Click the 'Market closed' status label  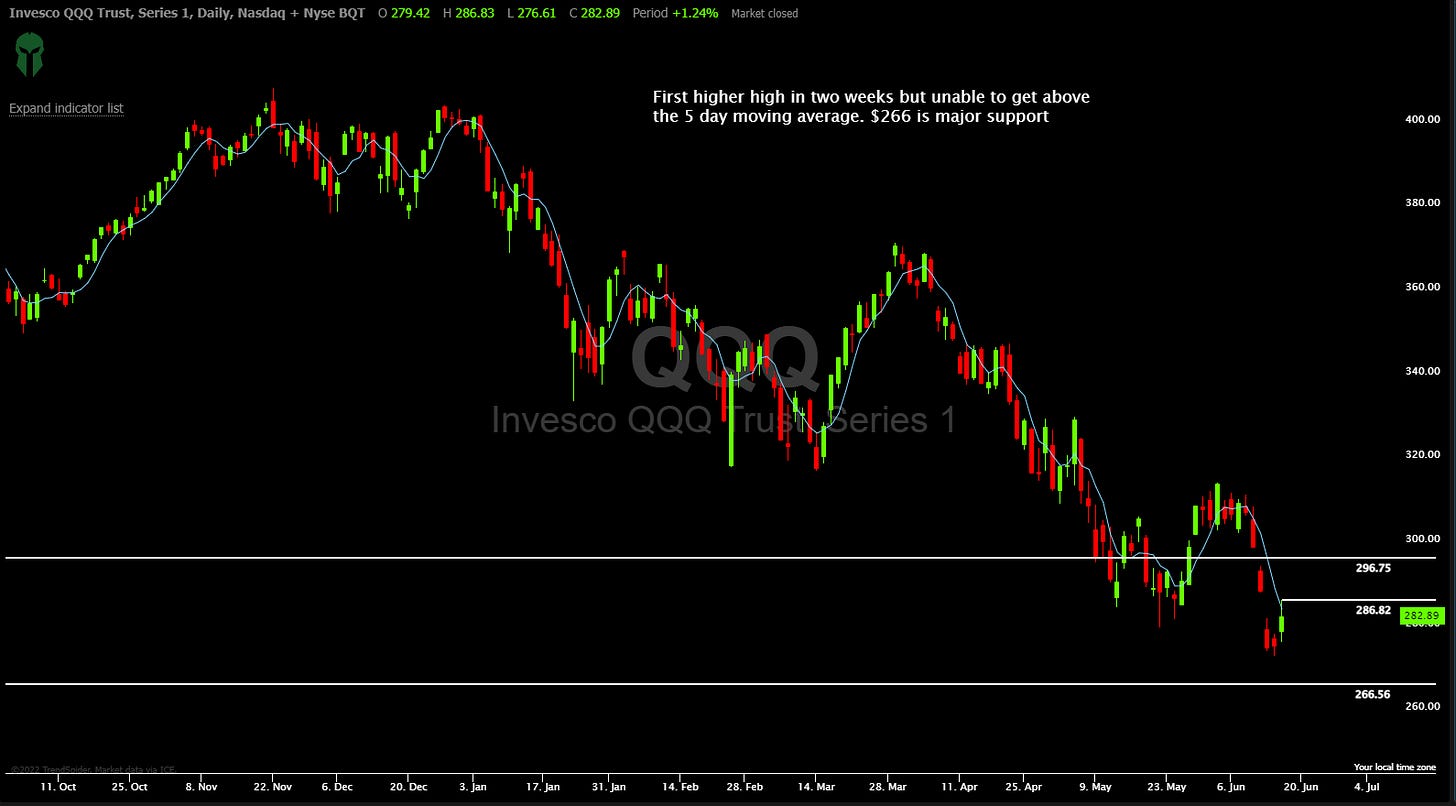click(x=765, y=14)
